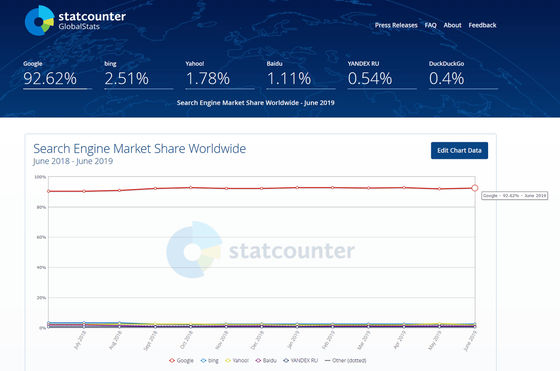Image resolution: width=560 pixels, height=371 pixels.
Task: Click the July 2018 x-axis label
Action: (x=80, y=340)
